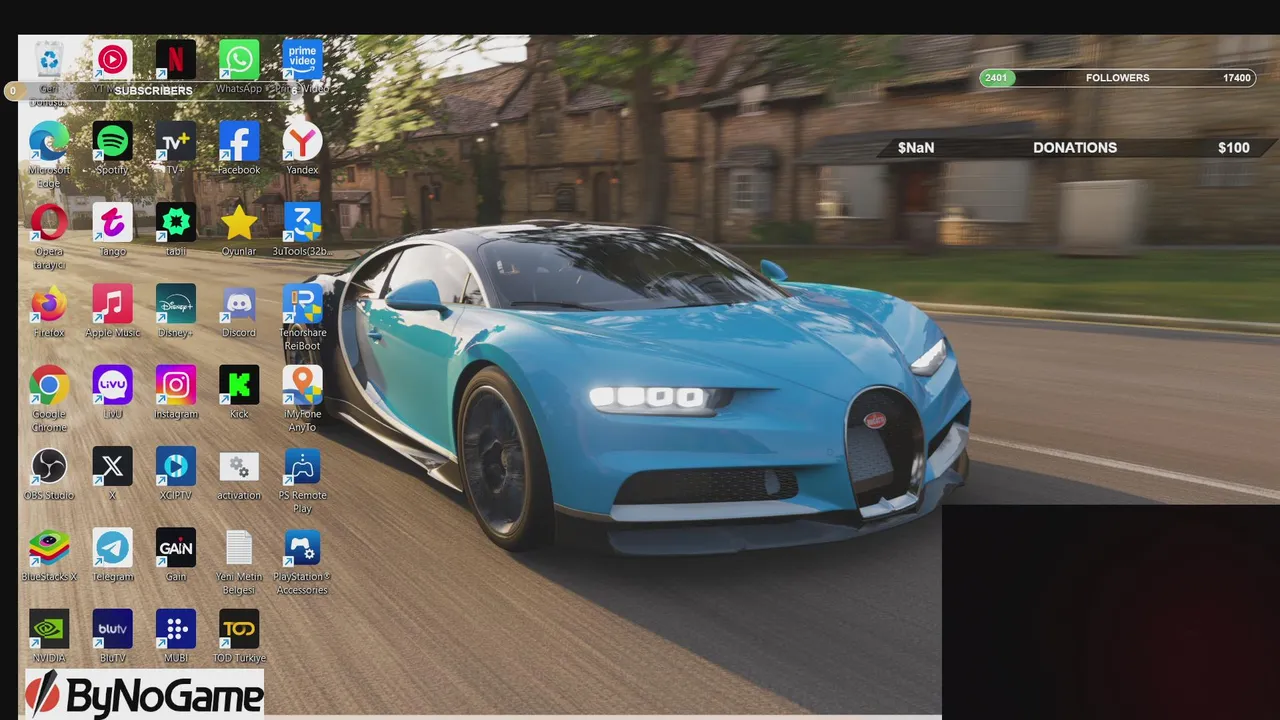Launch 3uTools(32b...) shortcut
This screenshot has width=1280, height=720.
(x=302, y=222)
